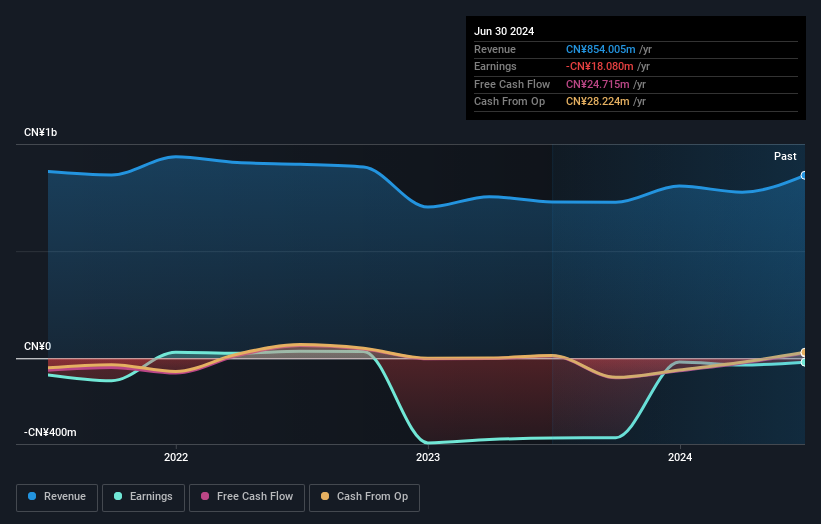Click the teal Earnings endpoint marker
821x524 pixels.
pyautogui.click(x=804, y=362)
